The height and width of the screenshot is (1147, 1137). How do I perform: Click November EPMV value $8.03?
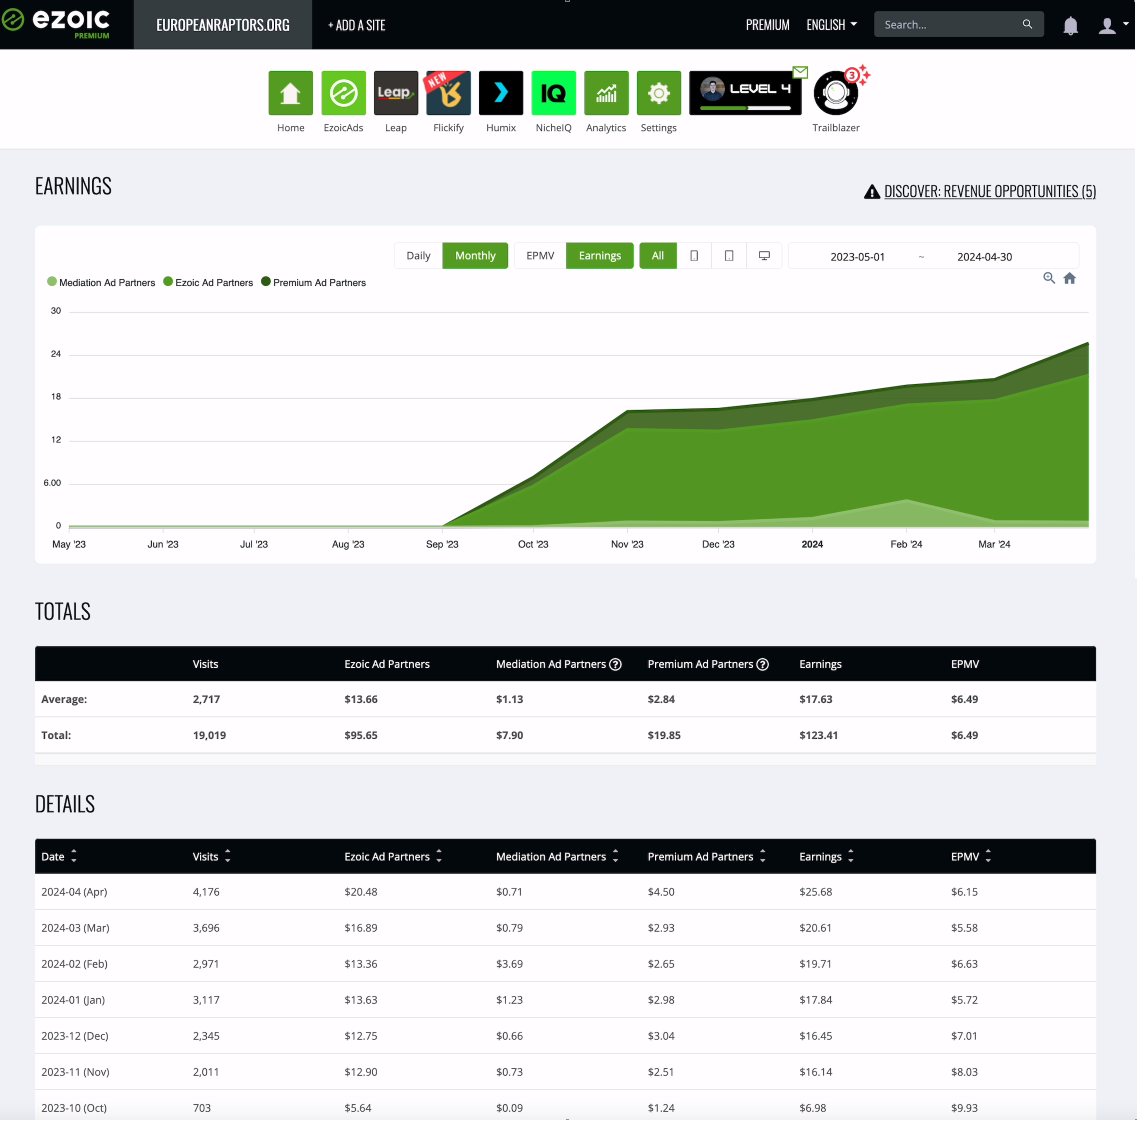(964, 1072)
